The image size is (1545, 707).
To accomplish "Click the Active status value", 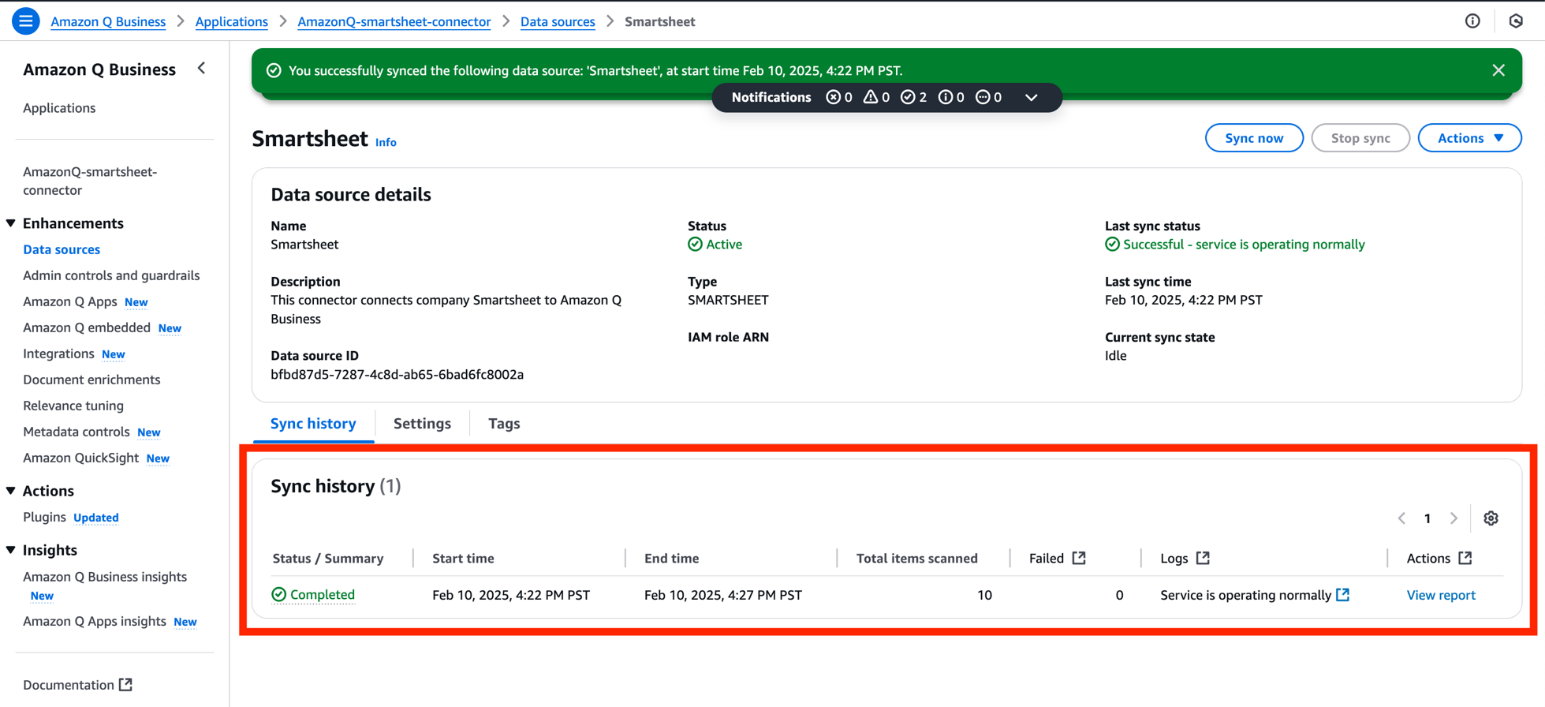I will click(724, 245).
